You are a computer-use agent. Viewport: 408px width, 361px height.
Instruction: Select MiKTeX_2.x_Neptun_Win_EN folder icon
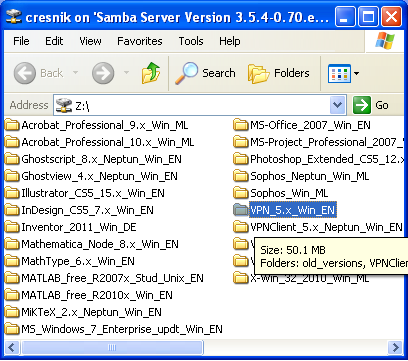pos(12,312)
